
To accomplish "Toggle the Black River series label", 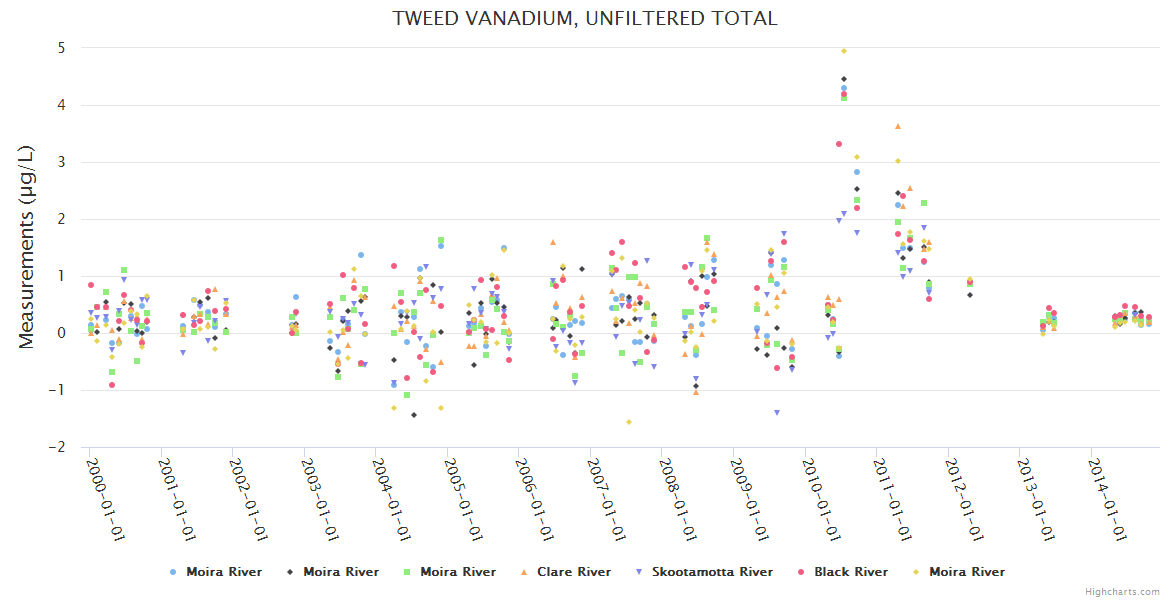I will click(x=850, y=572).
